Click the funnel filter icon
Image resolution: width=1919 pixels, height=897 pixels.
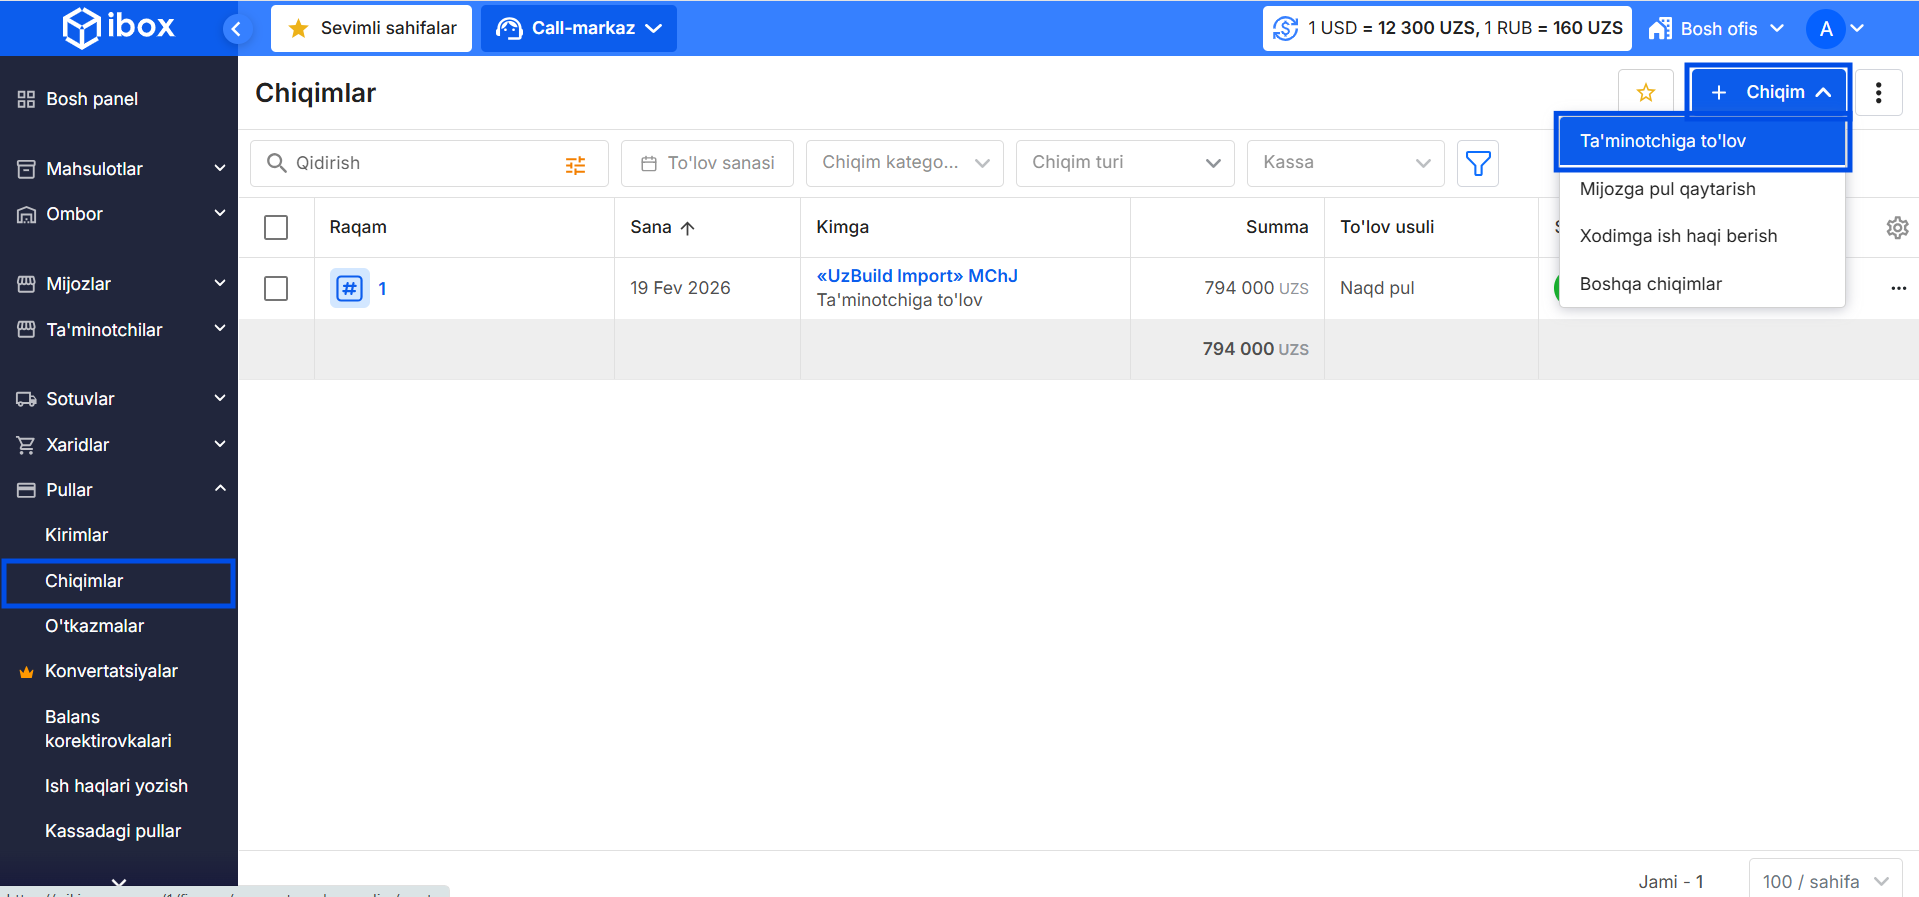point(1477,163)
